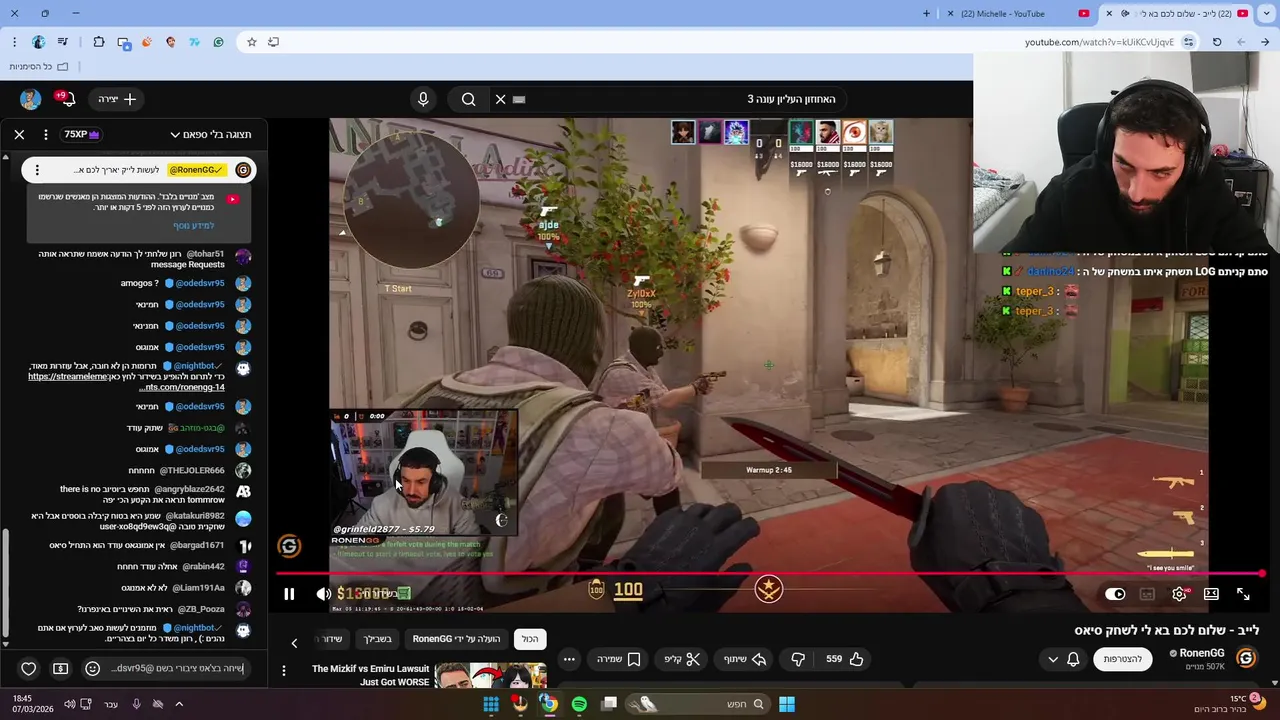
Task: Open the RonenGG channel name link
Action: (1201, 653)
